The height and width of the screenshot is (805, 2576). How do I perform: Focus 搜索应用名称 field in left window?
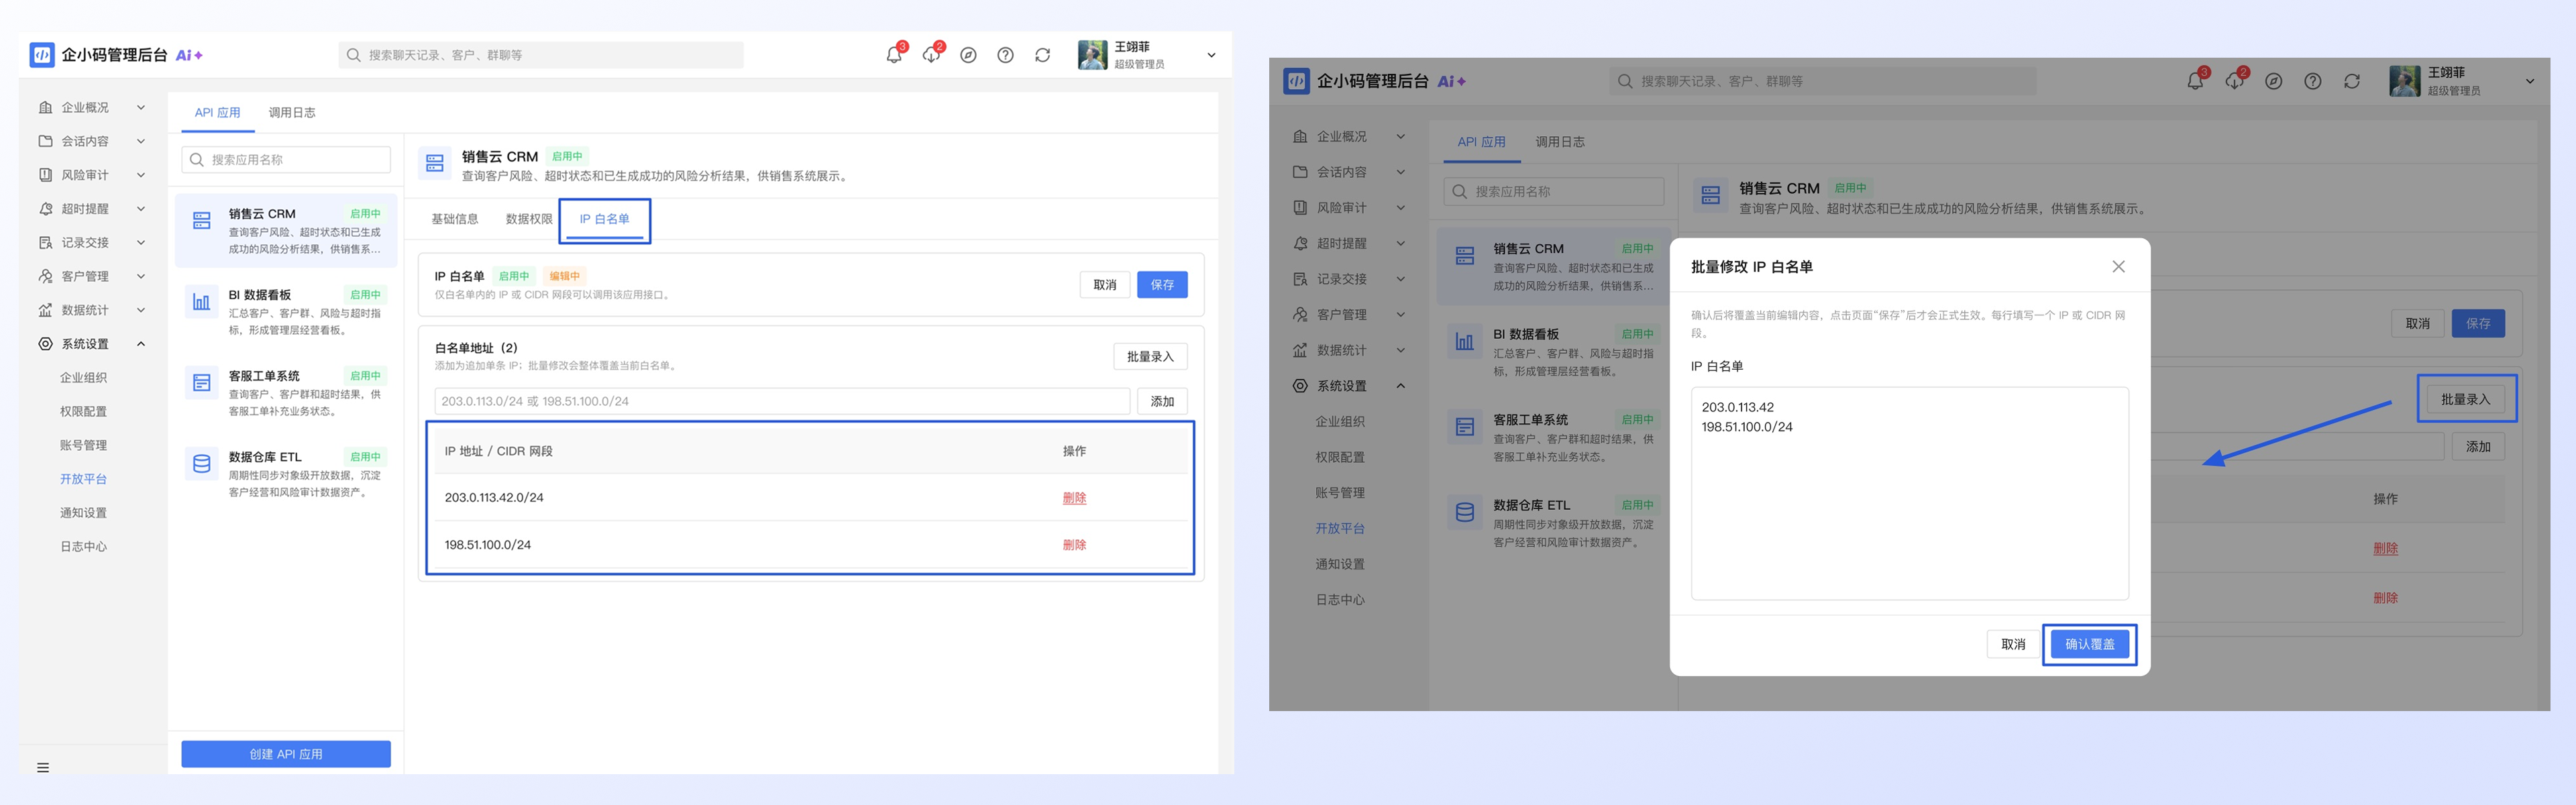tap(286, 160)
